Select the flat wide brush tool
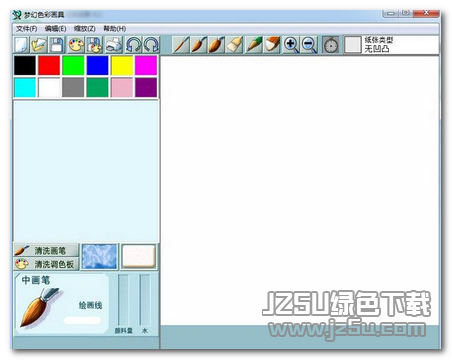This screenshot has height=360, width=452. (234, 45)
